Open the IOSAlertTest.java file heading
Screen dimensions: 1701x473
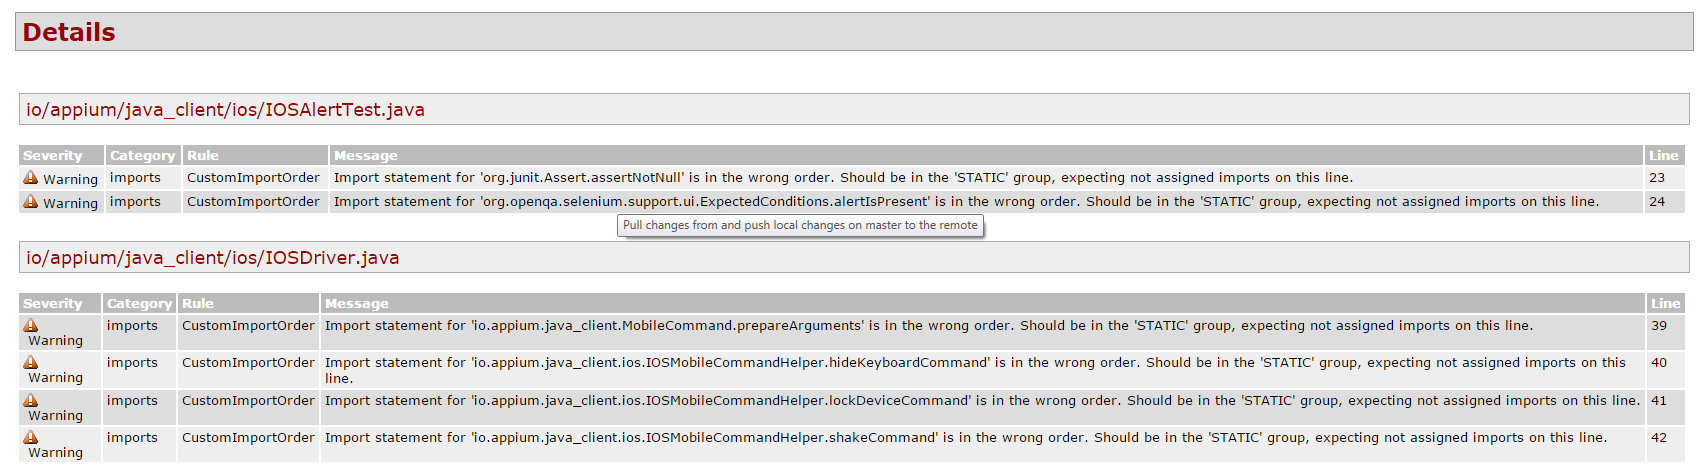tap(225, 110)
